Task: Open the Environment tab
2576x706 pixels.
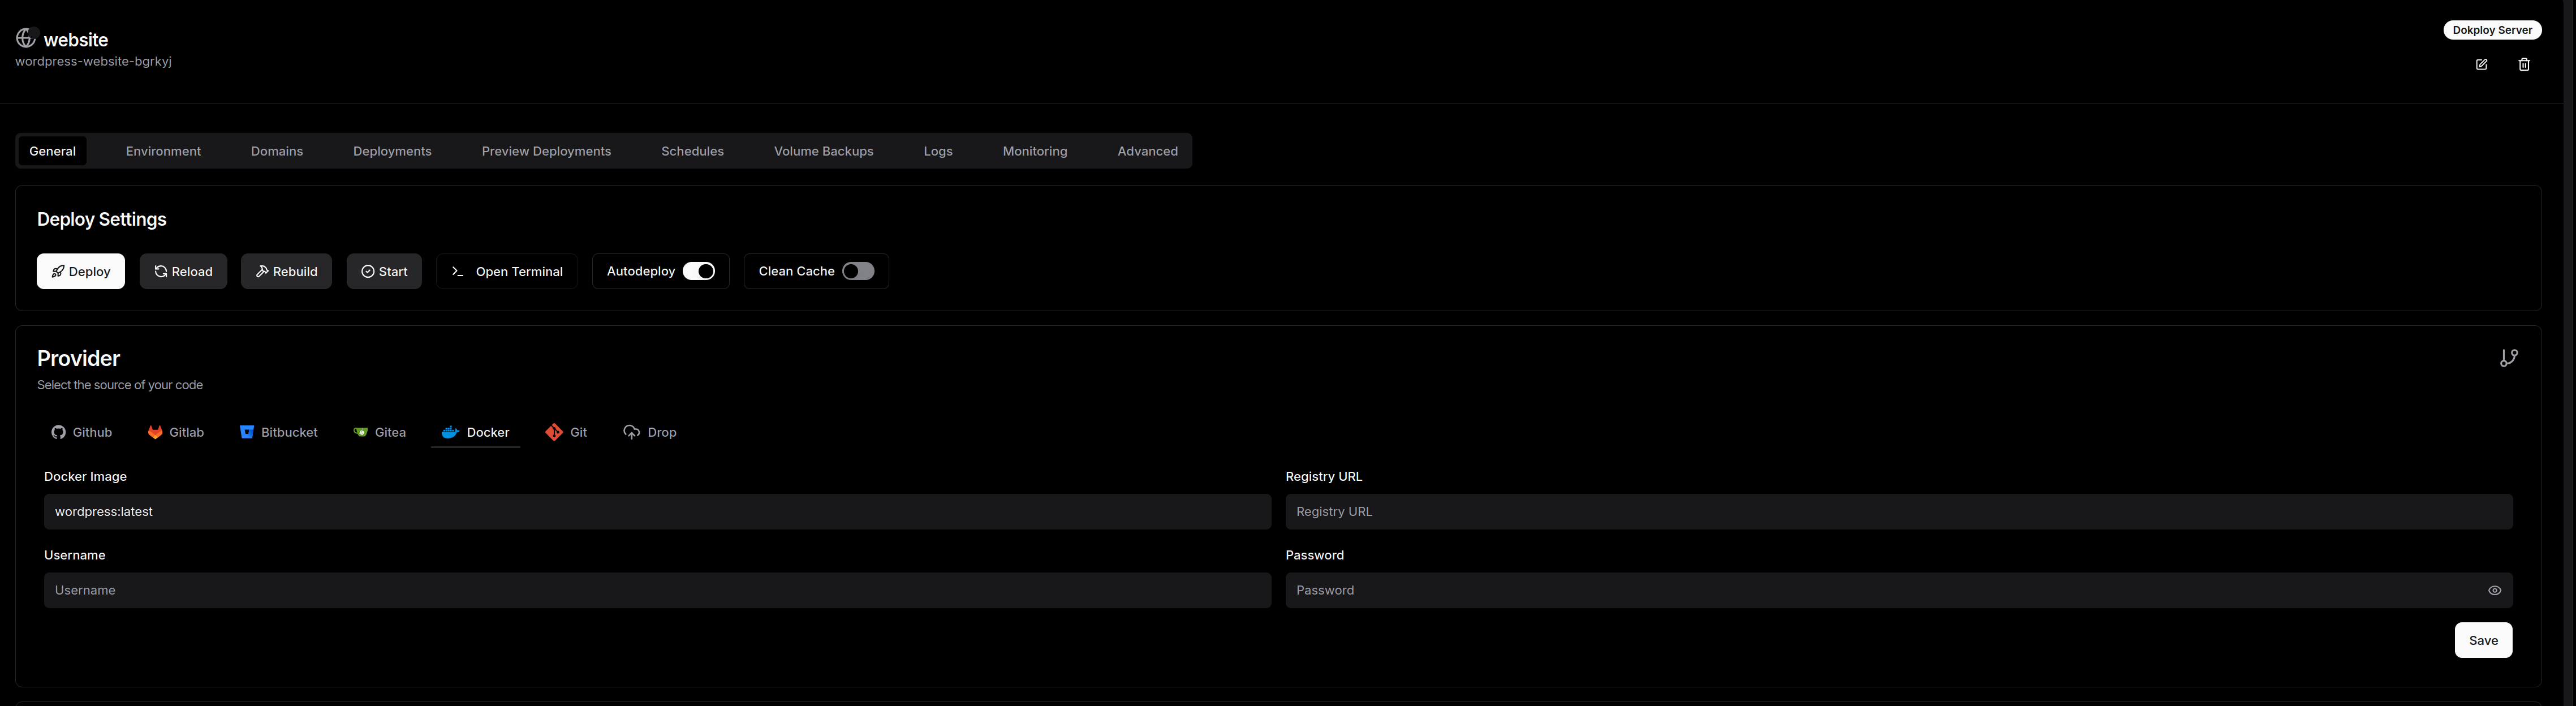Action: [163, 151]
